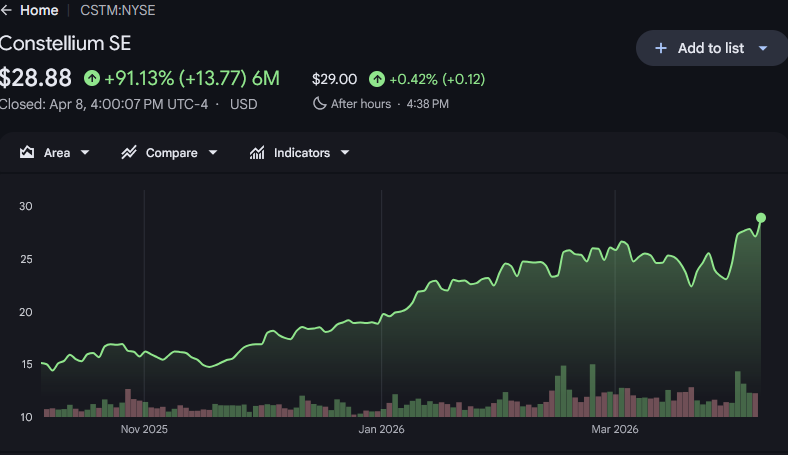Click the $28.88 closing price
This screenshot has height=455, width=788.
[35, 78]
